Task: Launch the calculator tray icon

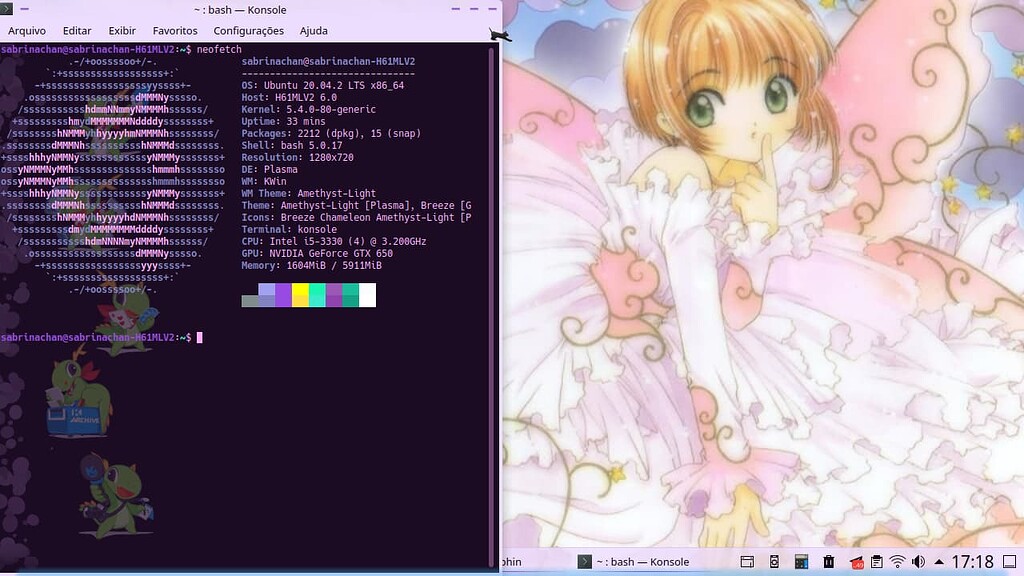Action: tap(801, 562)
